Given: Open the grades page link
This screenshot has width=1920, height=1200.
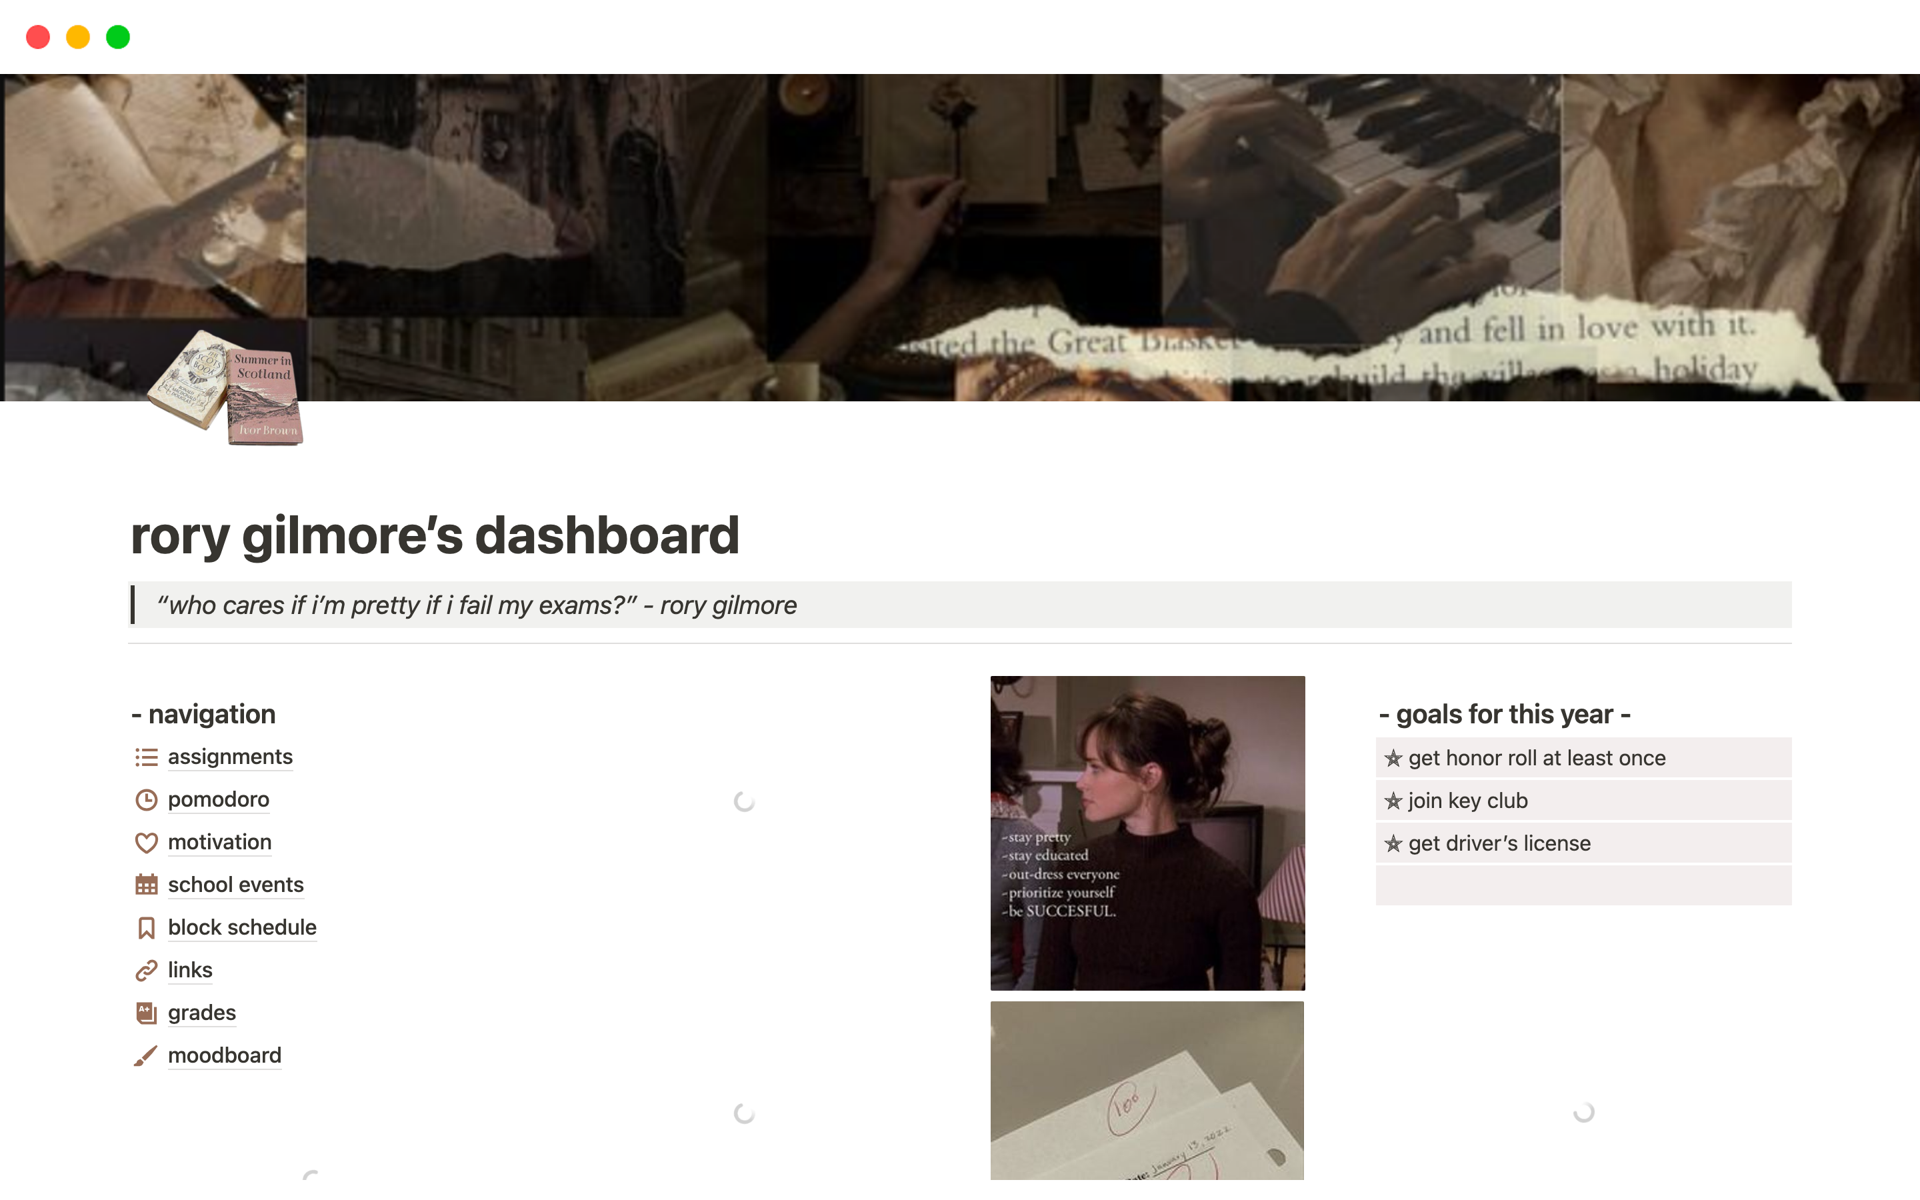Looking at the screenshot, I should [x=202, y=1013].
